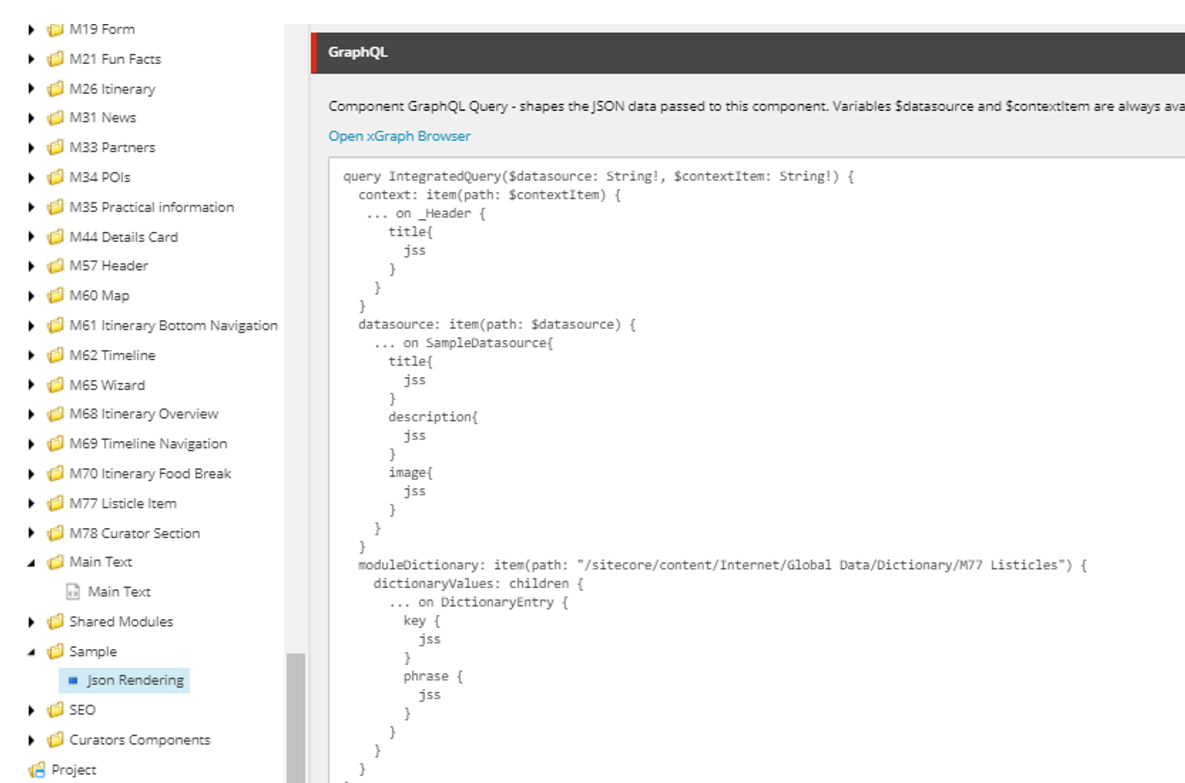
Task: Select the M44 Details Card item
Action: pos(123,237)
